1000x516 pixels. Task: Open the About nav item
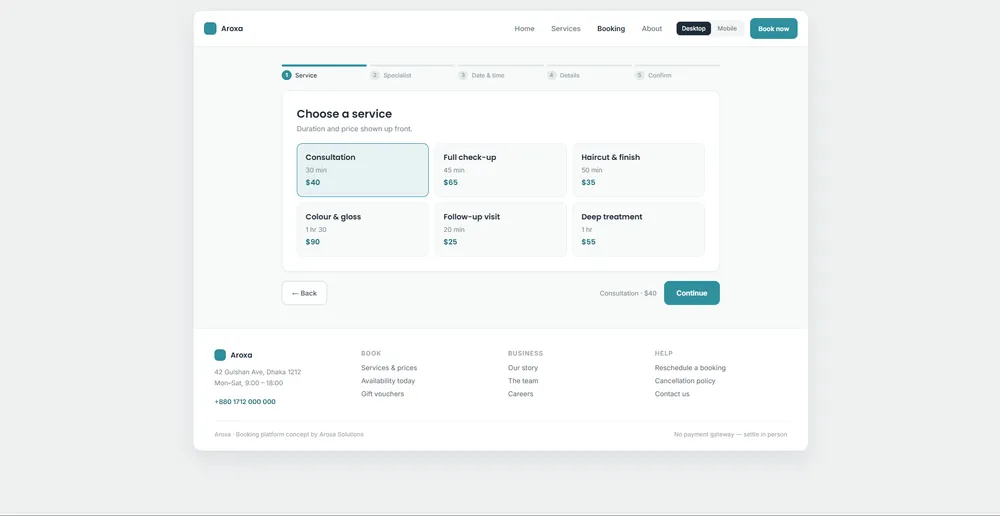click(x=652, y=29)
